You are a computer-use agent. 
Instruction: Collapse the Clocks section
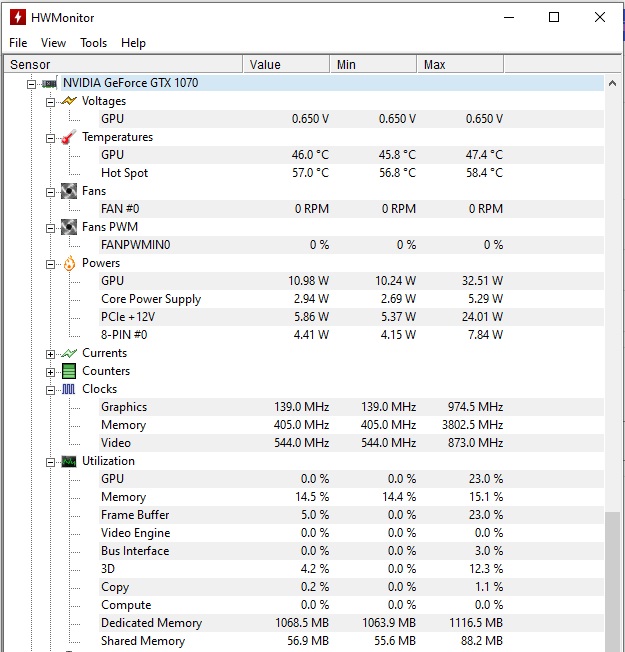click(x=50, y=390)
